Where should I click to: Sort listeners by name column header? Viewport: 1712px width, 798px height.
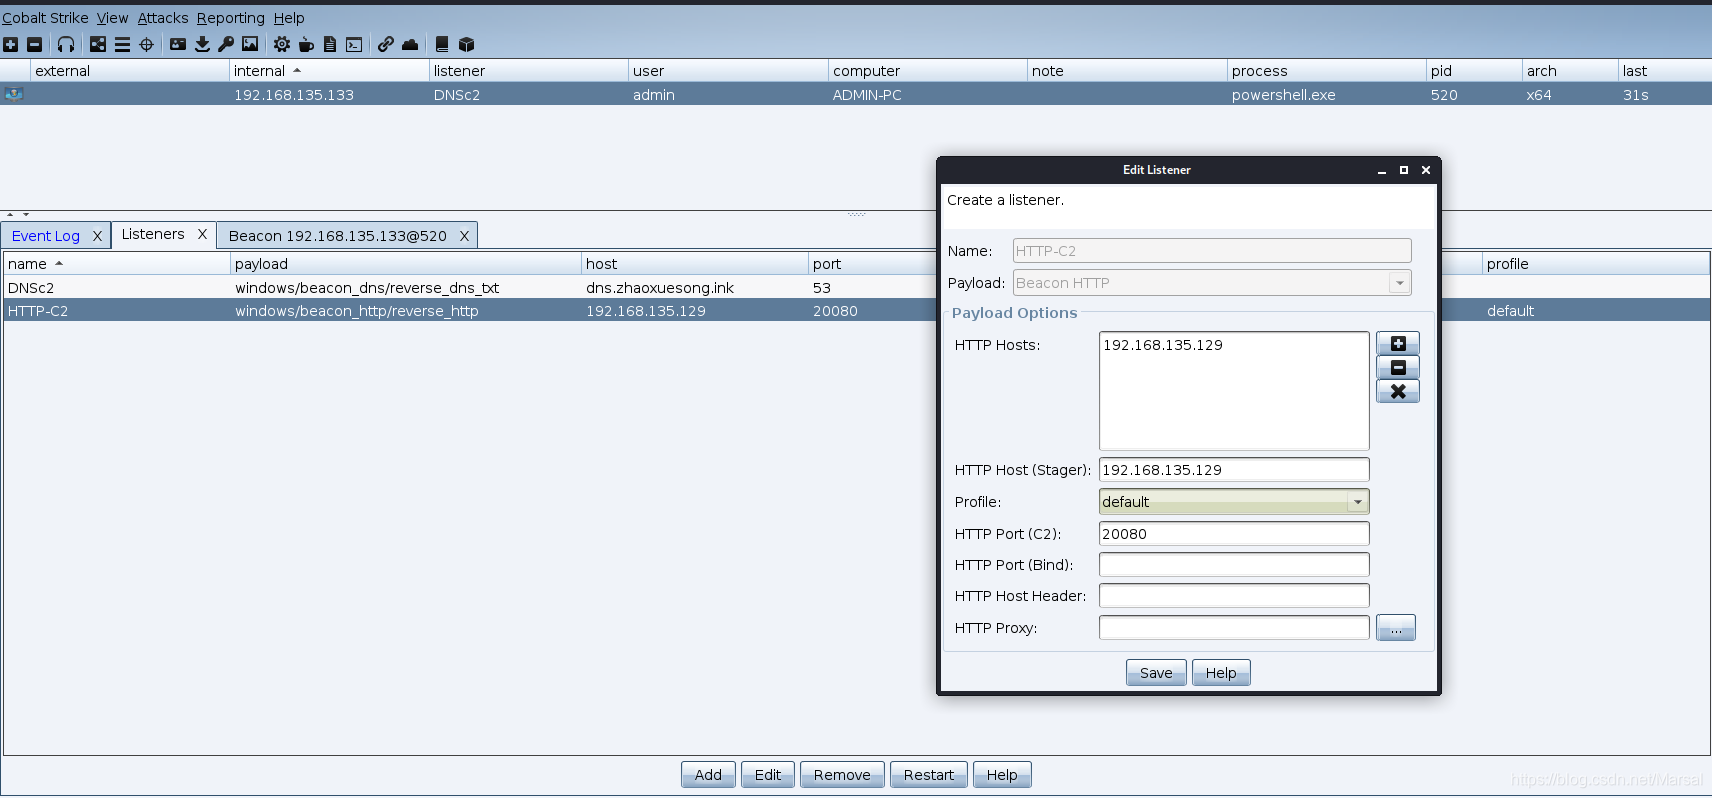pyautogui.click(x=117, y=264)
